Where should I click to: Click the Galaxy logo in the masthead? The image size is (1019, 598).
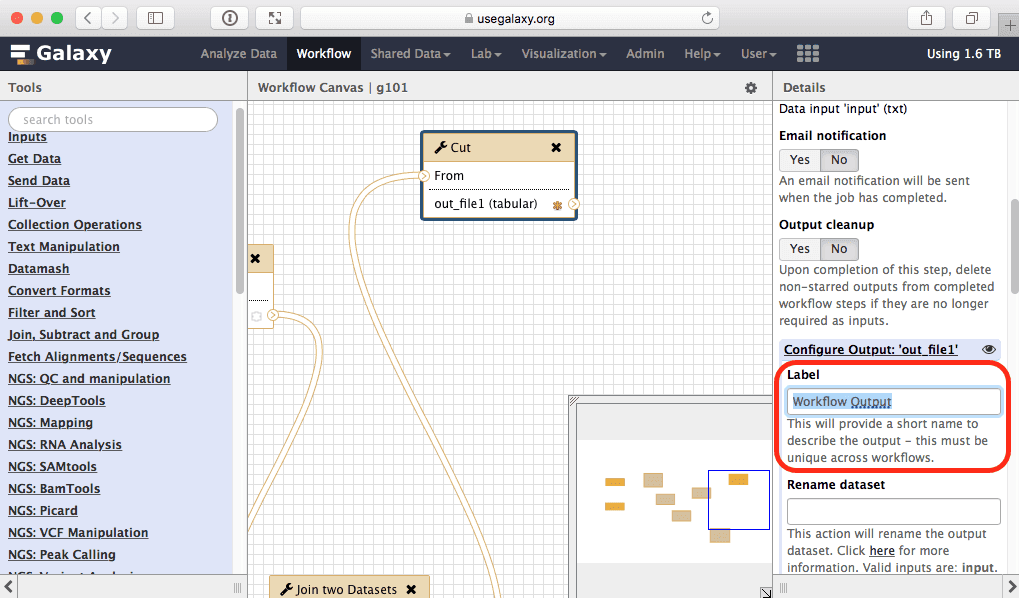pyautogui.click(x=61, y=54)
